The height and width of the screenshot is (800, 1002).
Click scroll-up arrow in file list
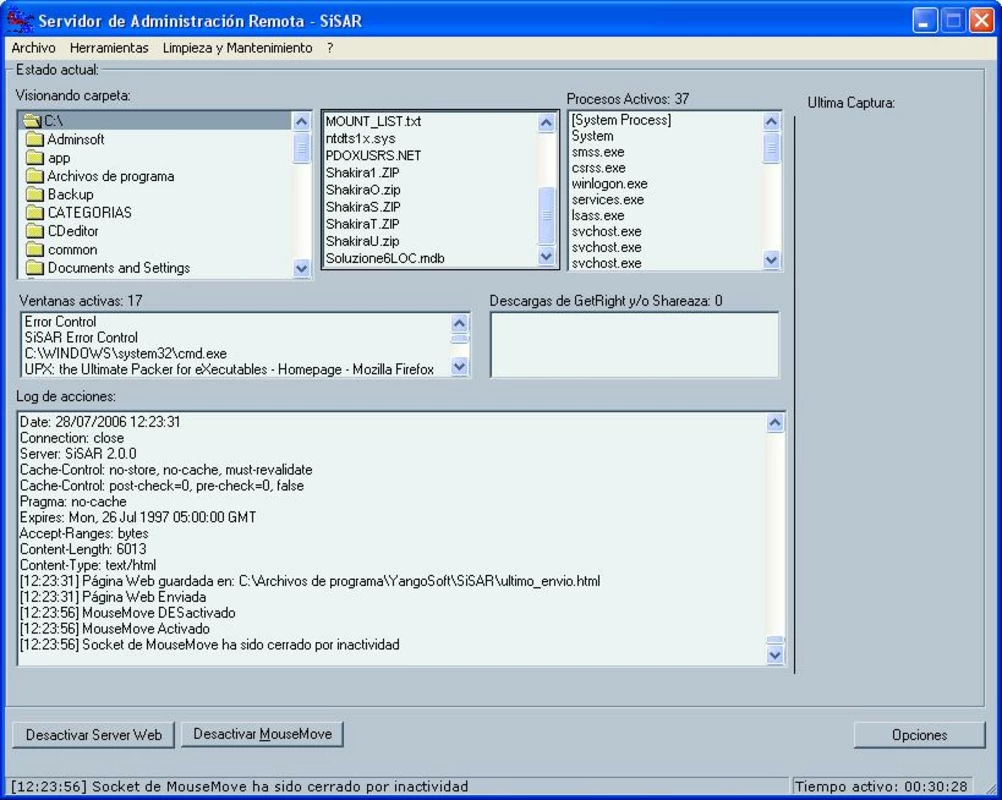point(546,123)
